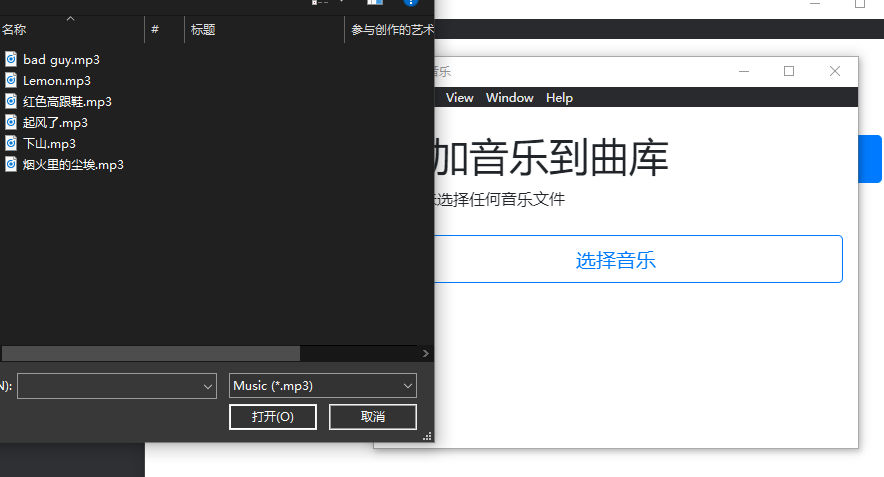884x477 pixels.
Task: Select the bad guy.mp3 file icon
Action: coord(11,59)
